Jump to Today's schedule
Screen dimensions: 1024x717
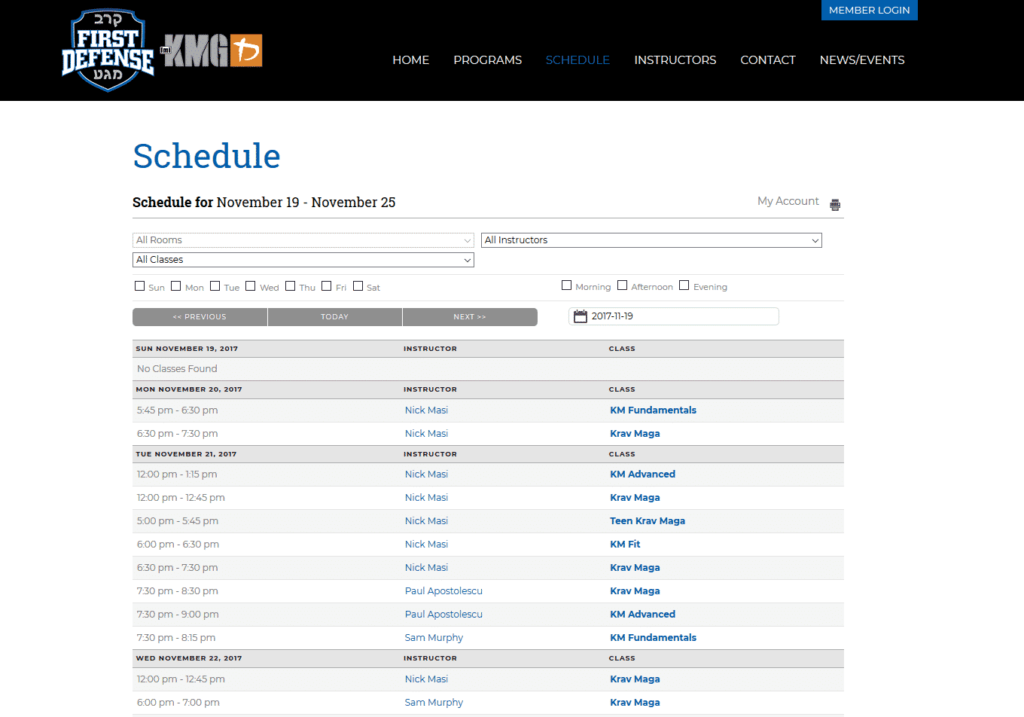(x=334, y=317)
